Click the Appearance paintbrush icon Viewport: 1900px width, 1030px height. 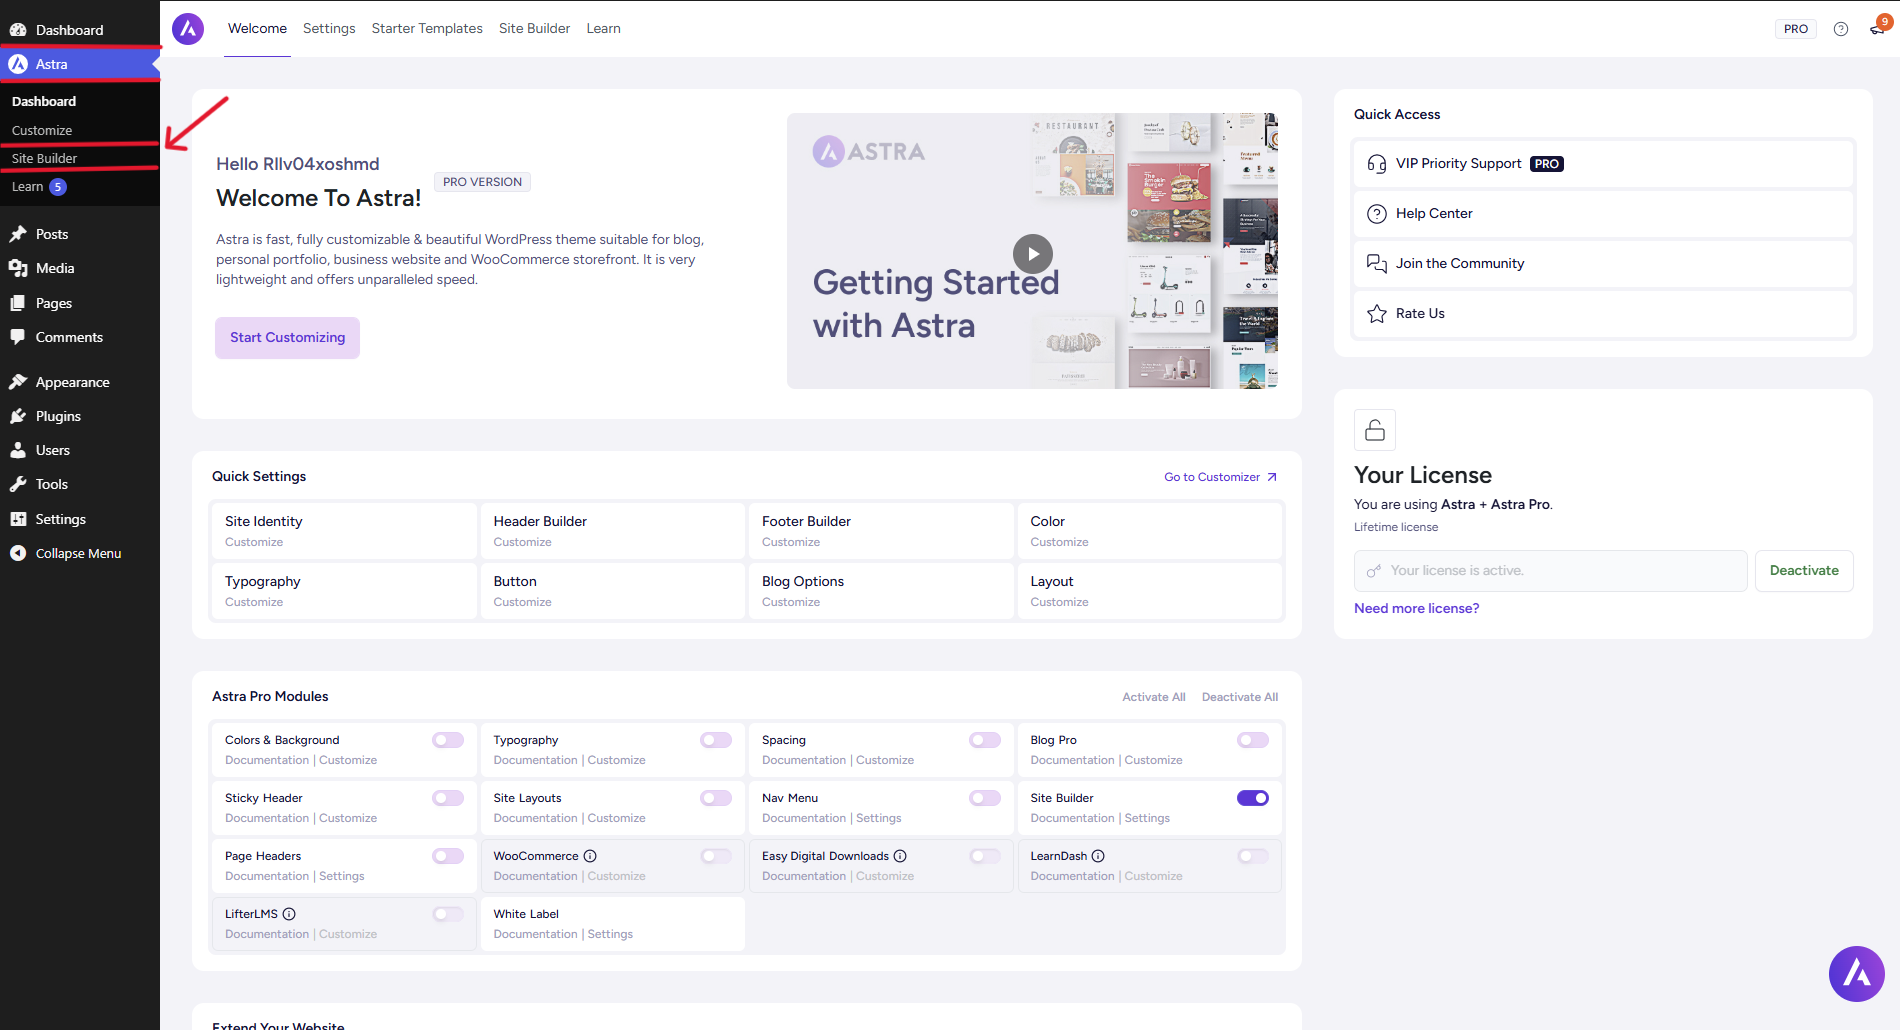18,382
